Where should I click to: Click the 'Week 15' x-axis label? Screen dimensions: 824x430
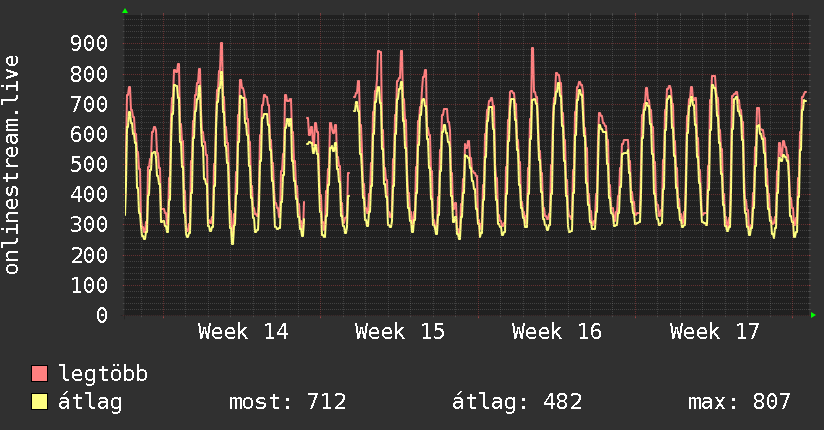400,332
